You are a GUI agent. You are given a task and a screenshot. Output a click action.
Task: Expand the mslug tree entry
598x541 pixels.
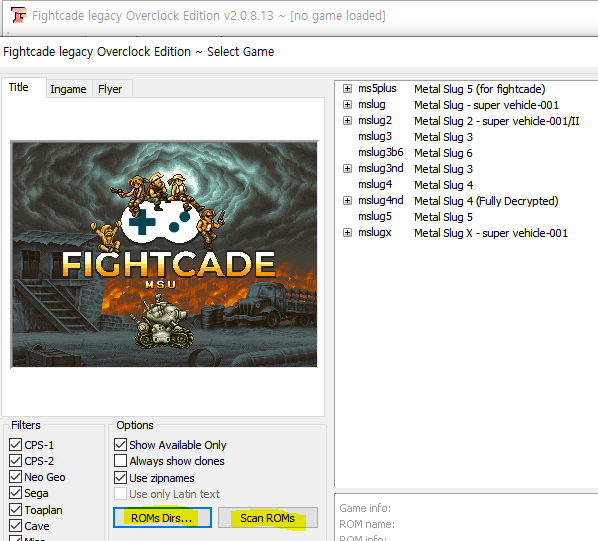click(x=347, y=104)
